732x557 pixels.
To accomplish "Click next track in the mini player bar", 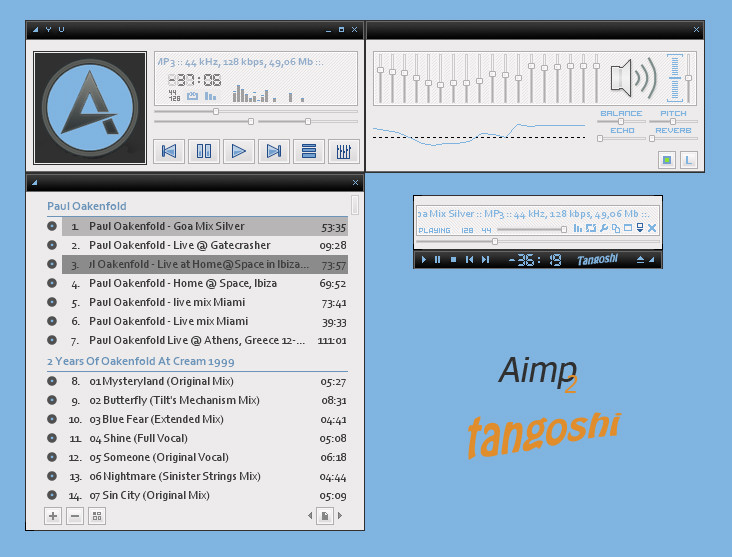I will 486,260.
